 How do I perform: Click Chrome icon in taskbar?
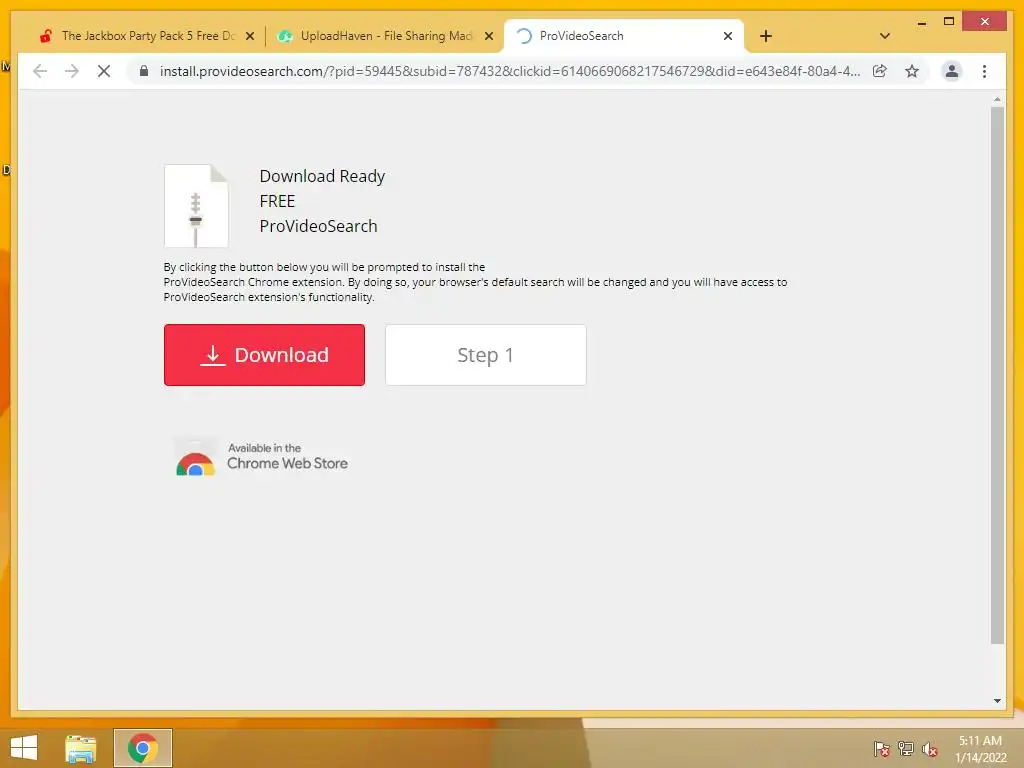click(142, 748)
